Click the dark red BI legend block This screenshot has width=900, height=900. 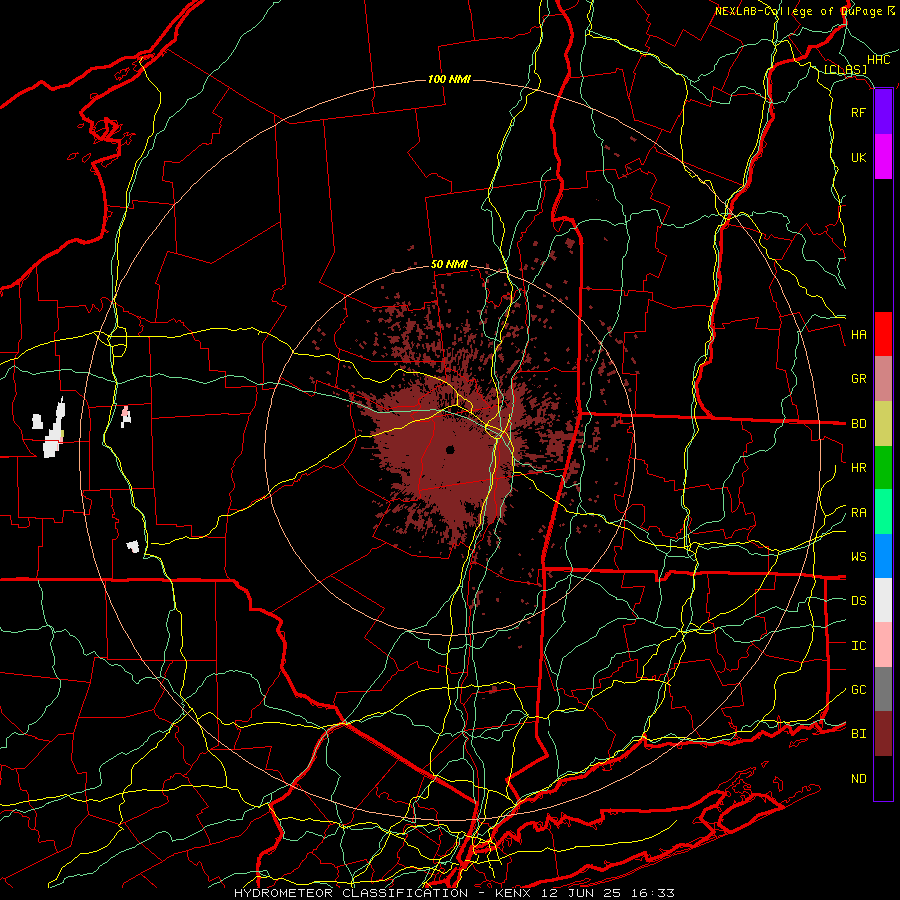coord(883,734)
